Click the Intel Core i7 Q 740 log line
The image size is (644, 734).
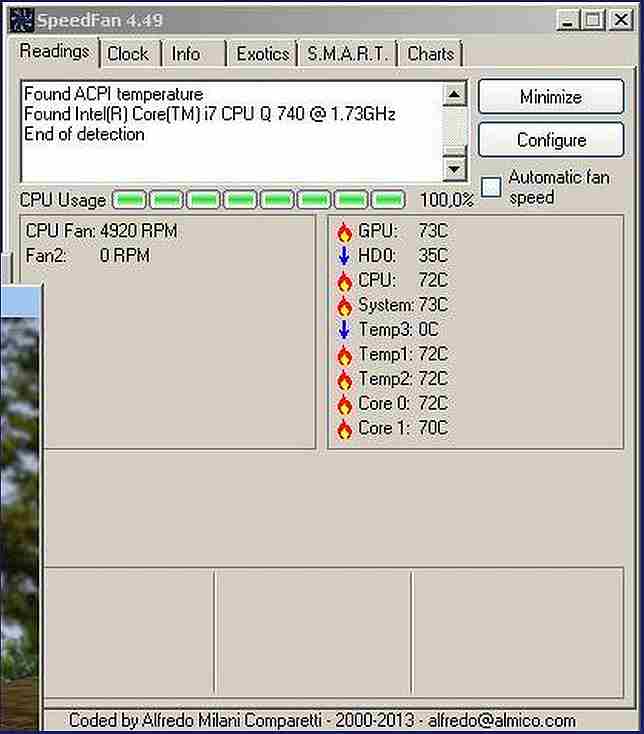210,114
